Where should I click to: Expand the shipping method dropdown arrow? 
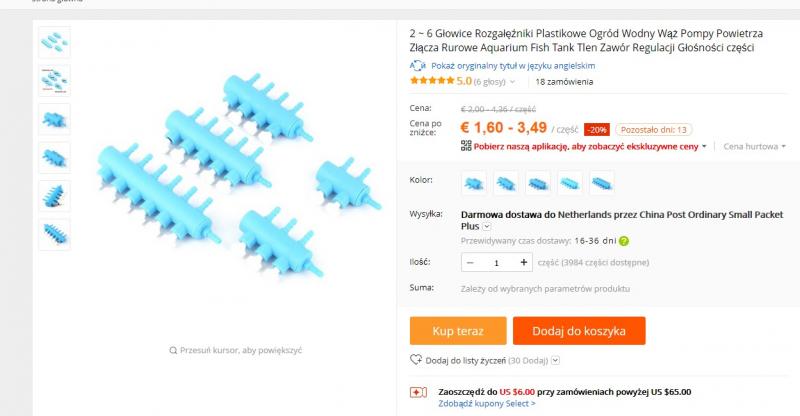487,227
